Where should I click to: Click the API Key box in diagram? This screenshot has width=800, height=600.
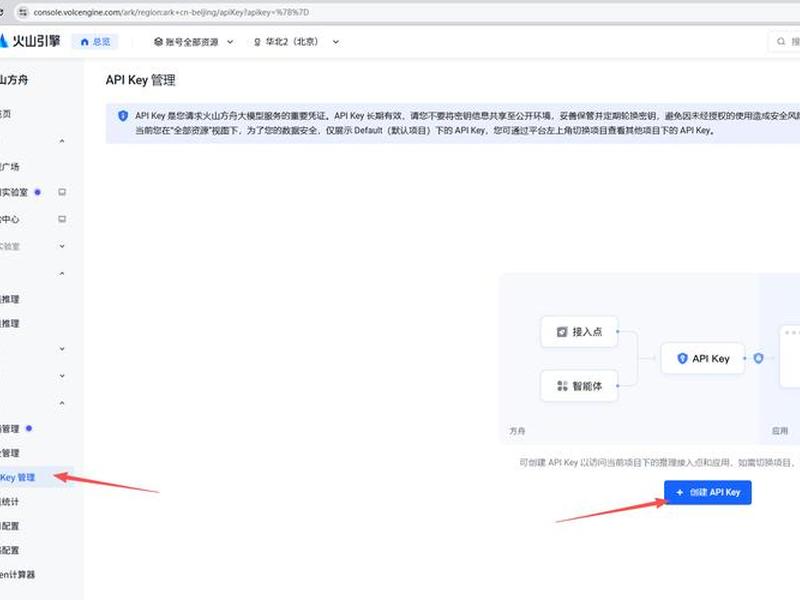(x=703, y=359)
